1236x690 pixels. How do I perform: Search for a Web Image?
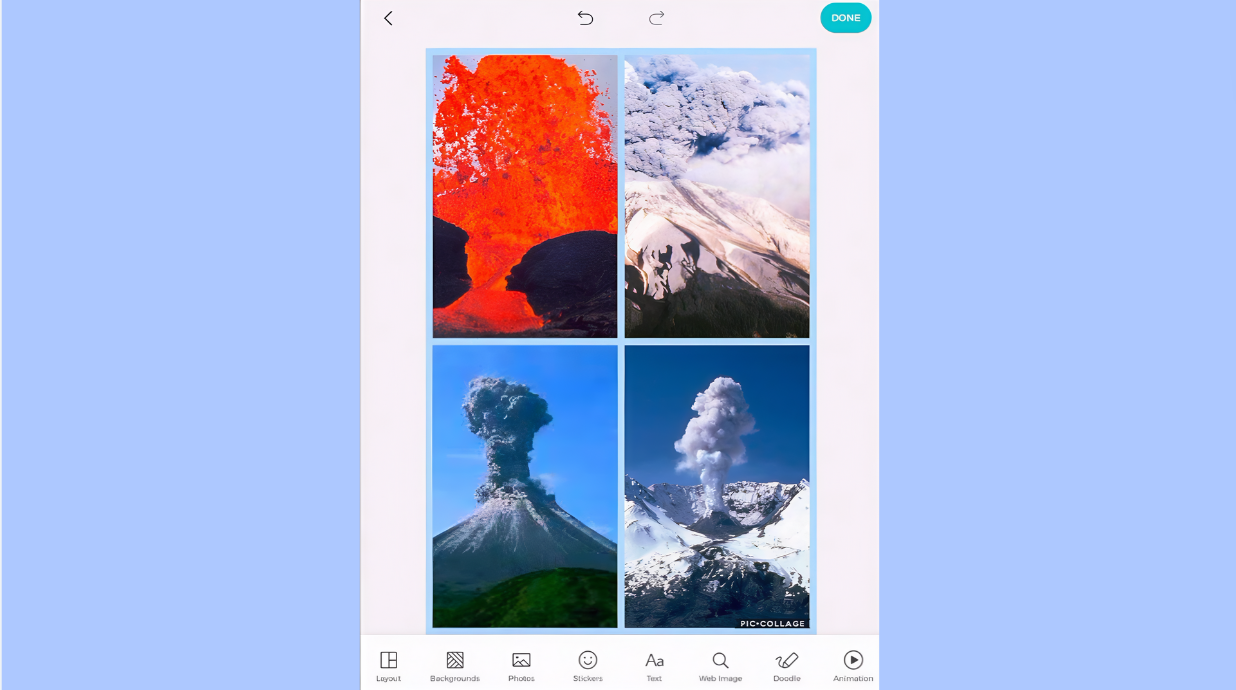[x=720, y=665]
